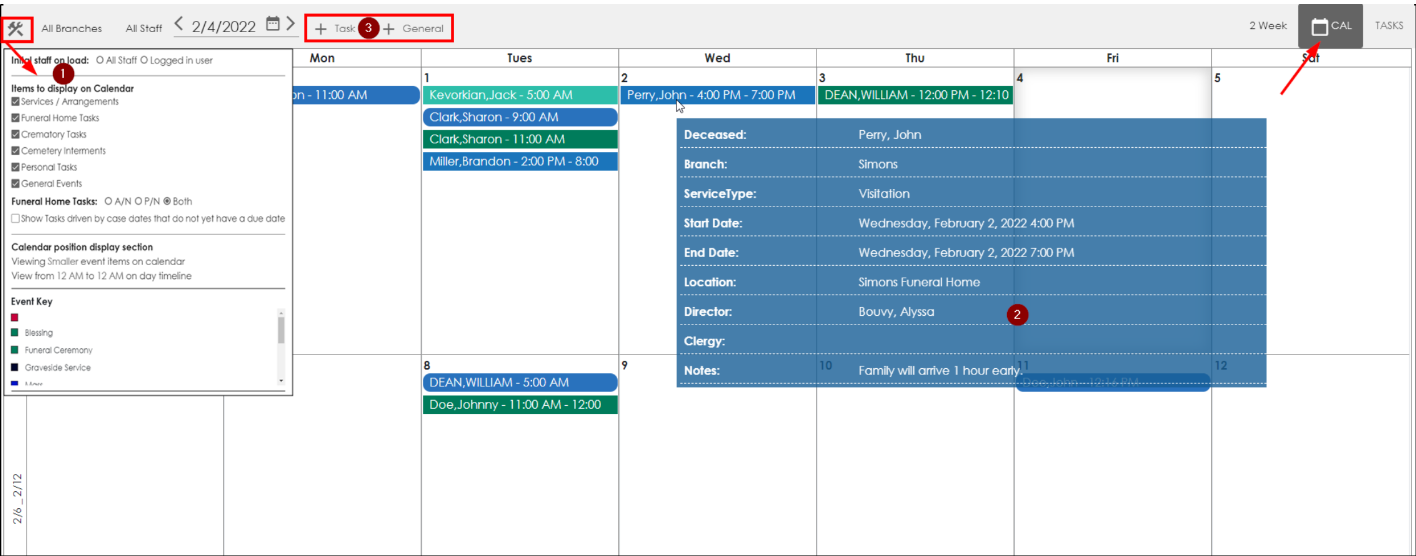Click the plus icon to add General event
This screenshot has height=556, width=1416.
[x=389, y=29]
